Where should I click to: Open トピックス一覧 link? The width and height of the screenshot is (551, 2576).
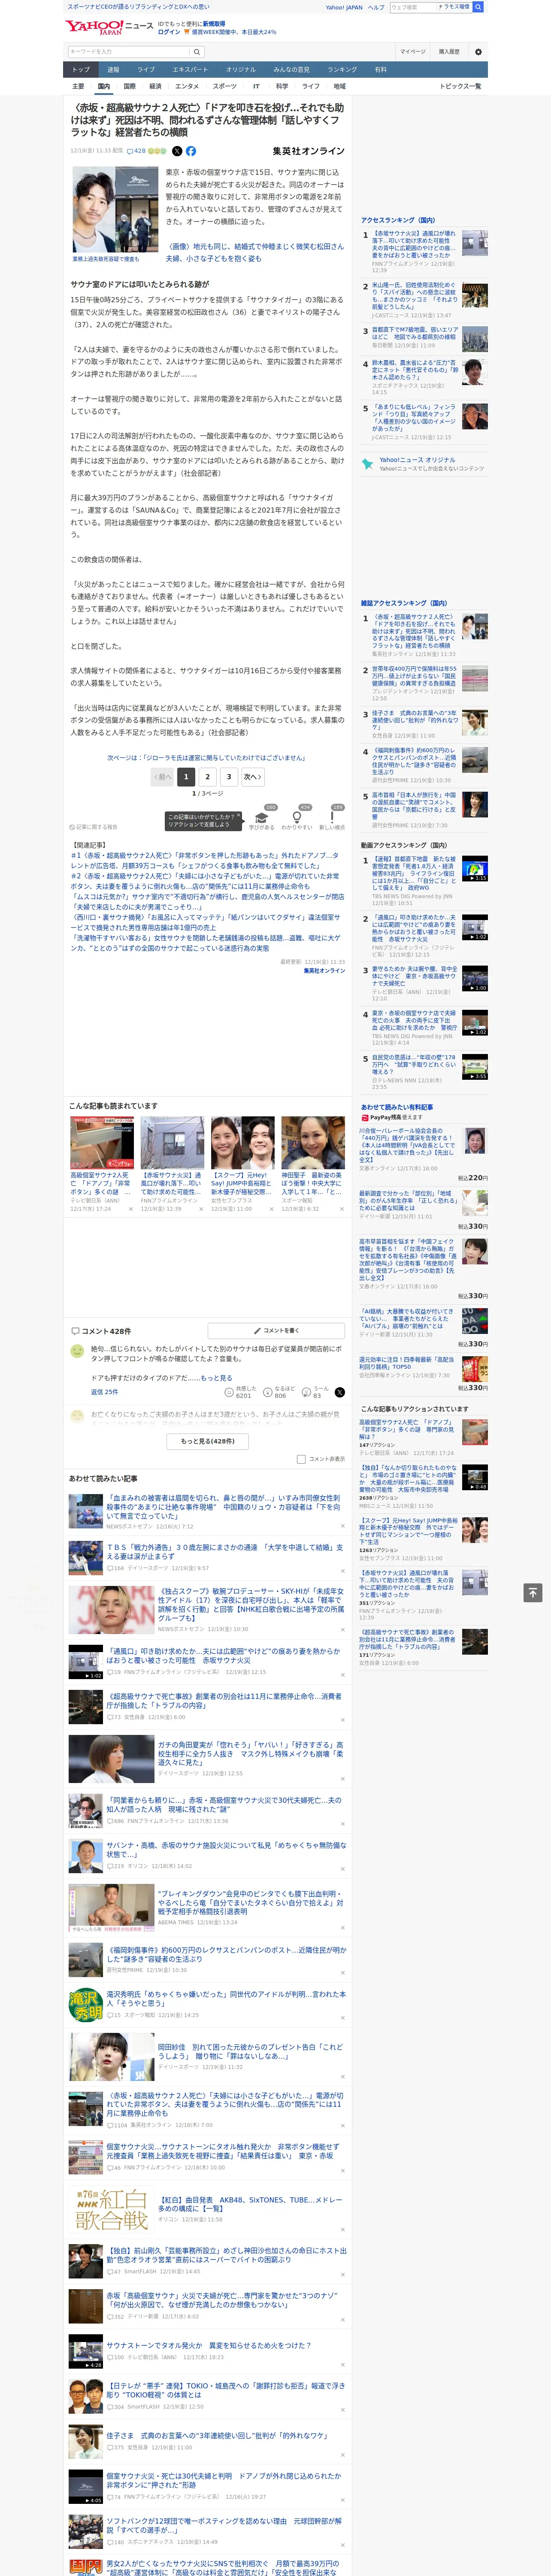460,86
